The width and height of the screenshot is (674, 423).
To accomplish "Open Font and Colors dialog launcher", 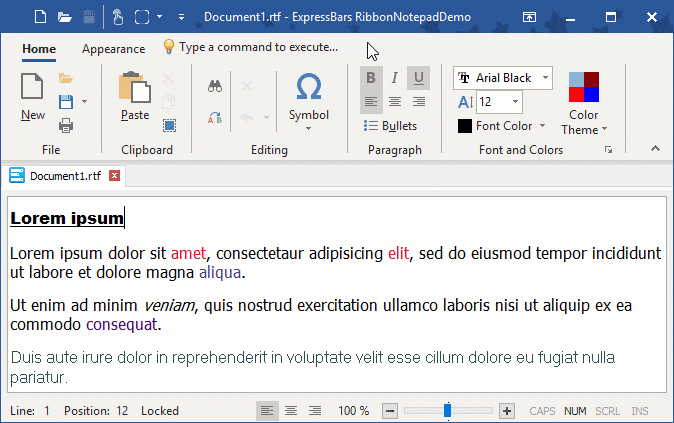I will pyautogui.click(x=608, y=150).
